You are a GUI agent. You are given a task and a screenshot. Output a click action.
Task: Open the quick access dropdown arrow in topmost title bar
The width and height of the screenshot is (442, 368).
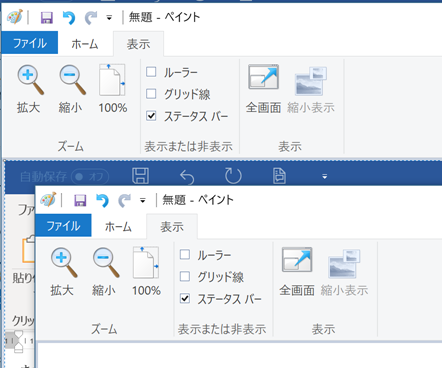click(109, 18)
